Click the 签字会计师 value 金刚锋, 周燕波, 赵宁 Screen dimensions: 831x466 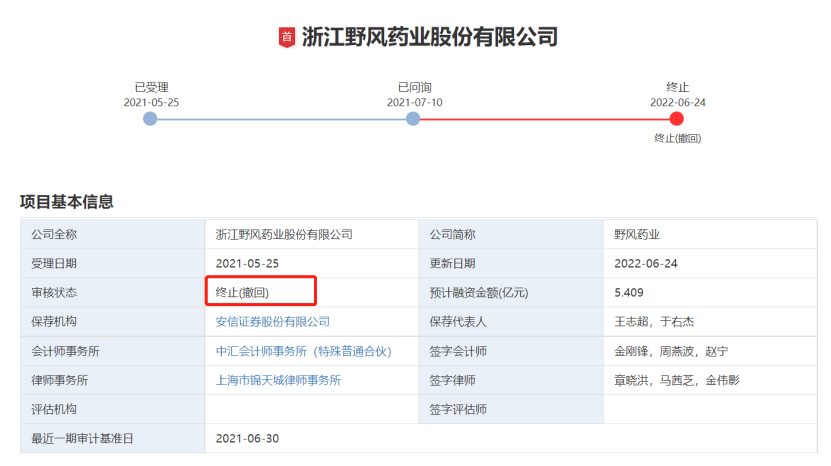click(x=671, y=351)
